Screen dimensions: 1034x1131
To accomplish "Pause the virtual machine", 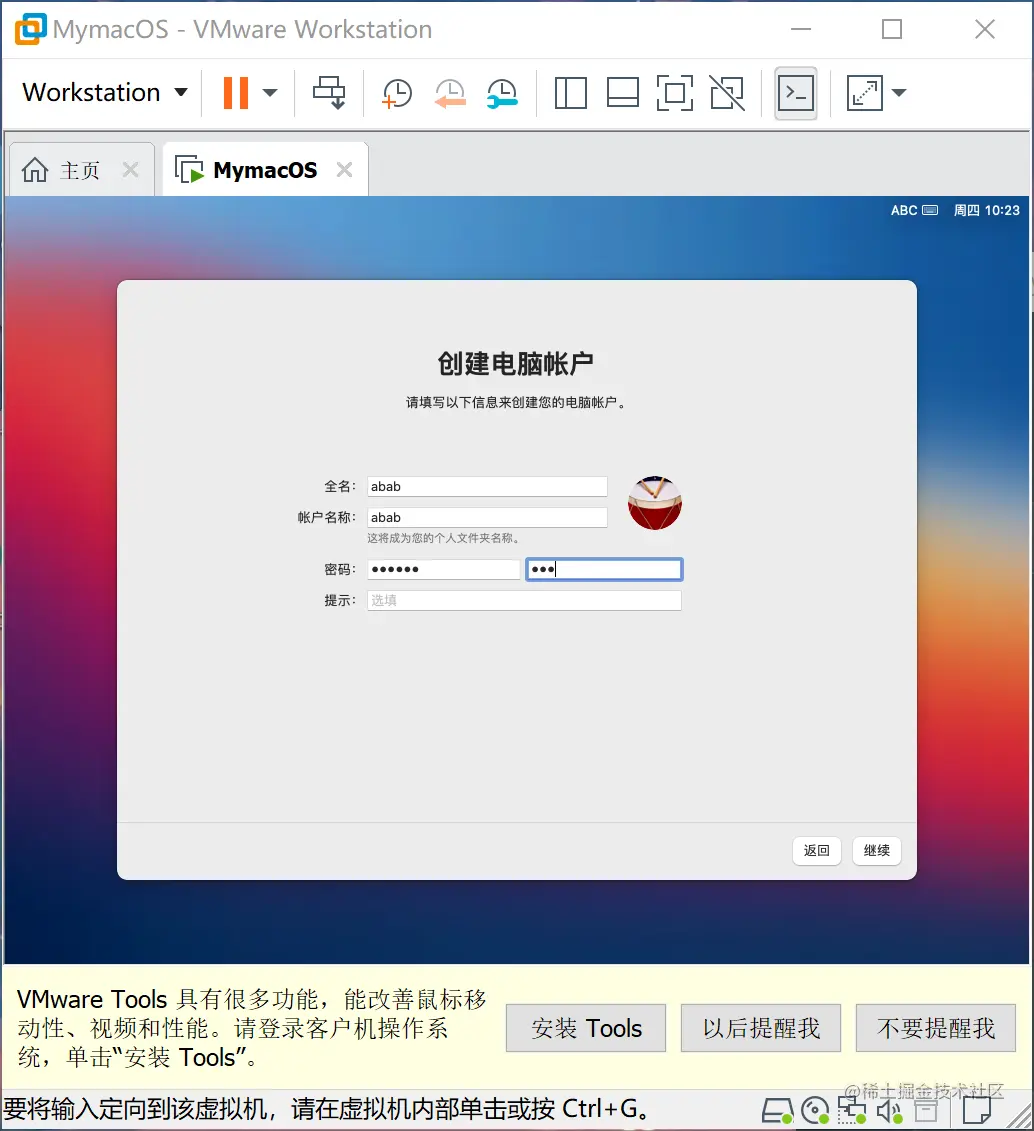I will (236, 92).
